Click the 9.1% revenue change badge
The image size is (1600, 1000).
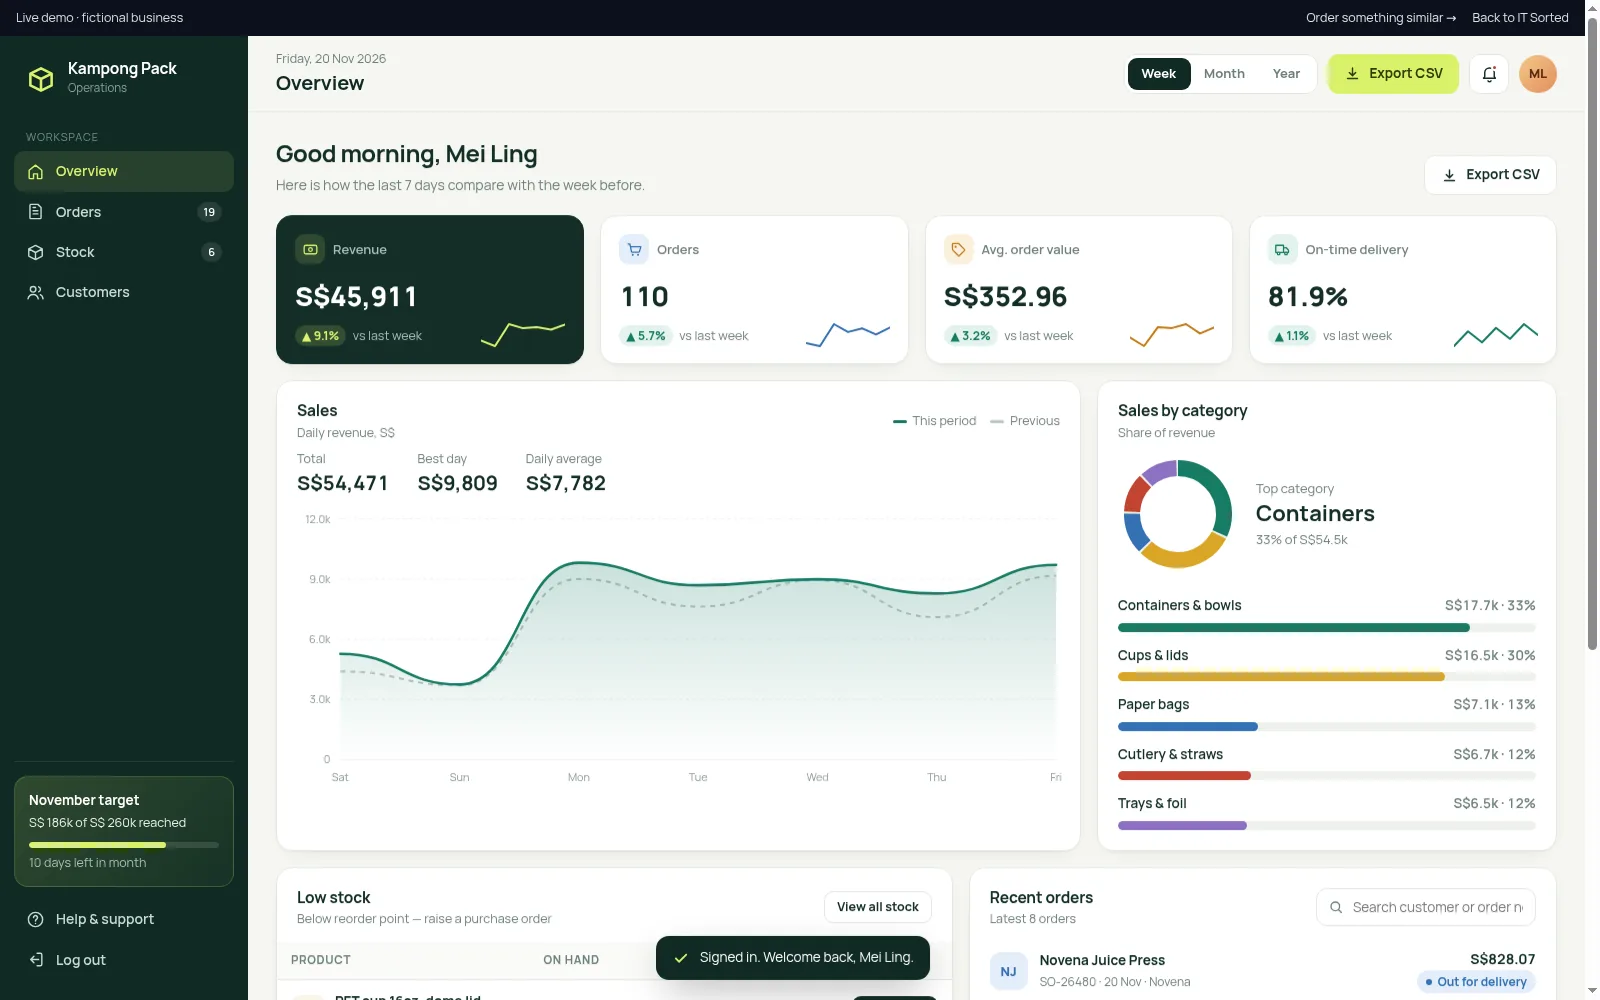point(321,336)
